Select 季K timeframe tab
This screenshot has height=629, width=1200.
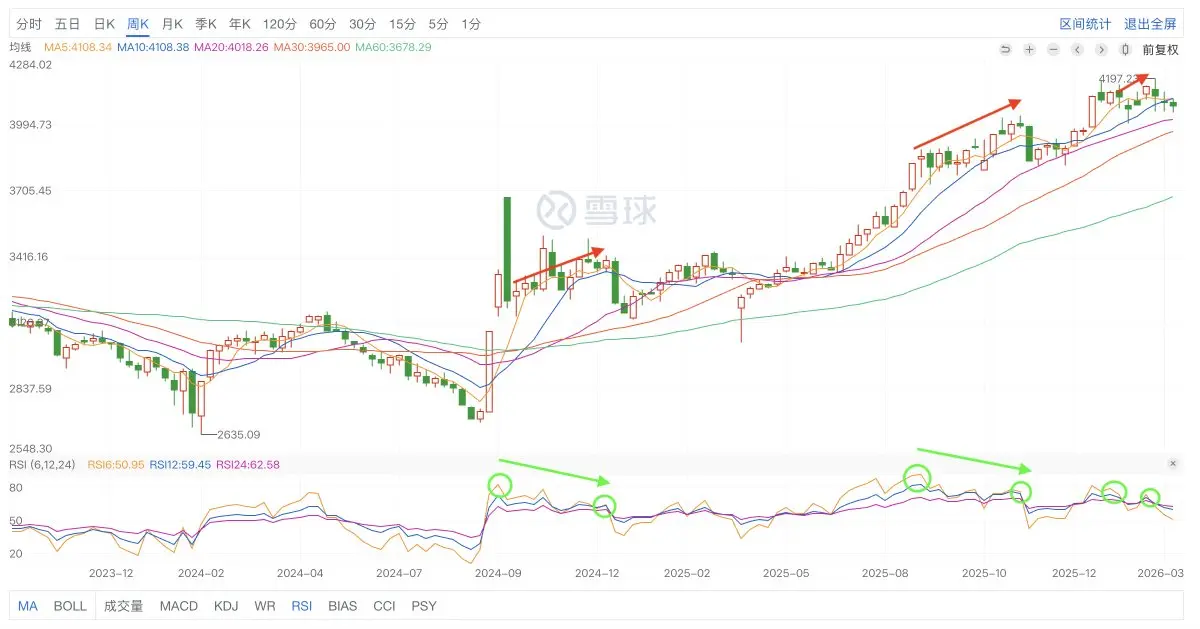[206, 23]
